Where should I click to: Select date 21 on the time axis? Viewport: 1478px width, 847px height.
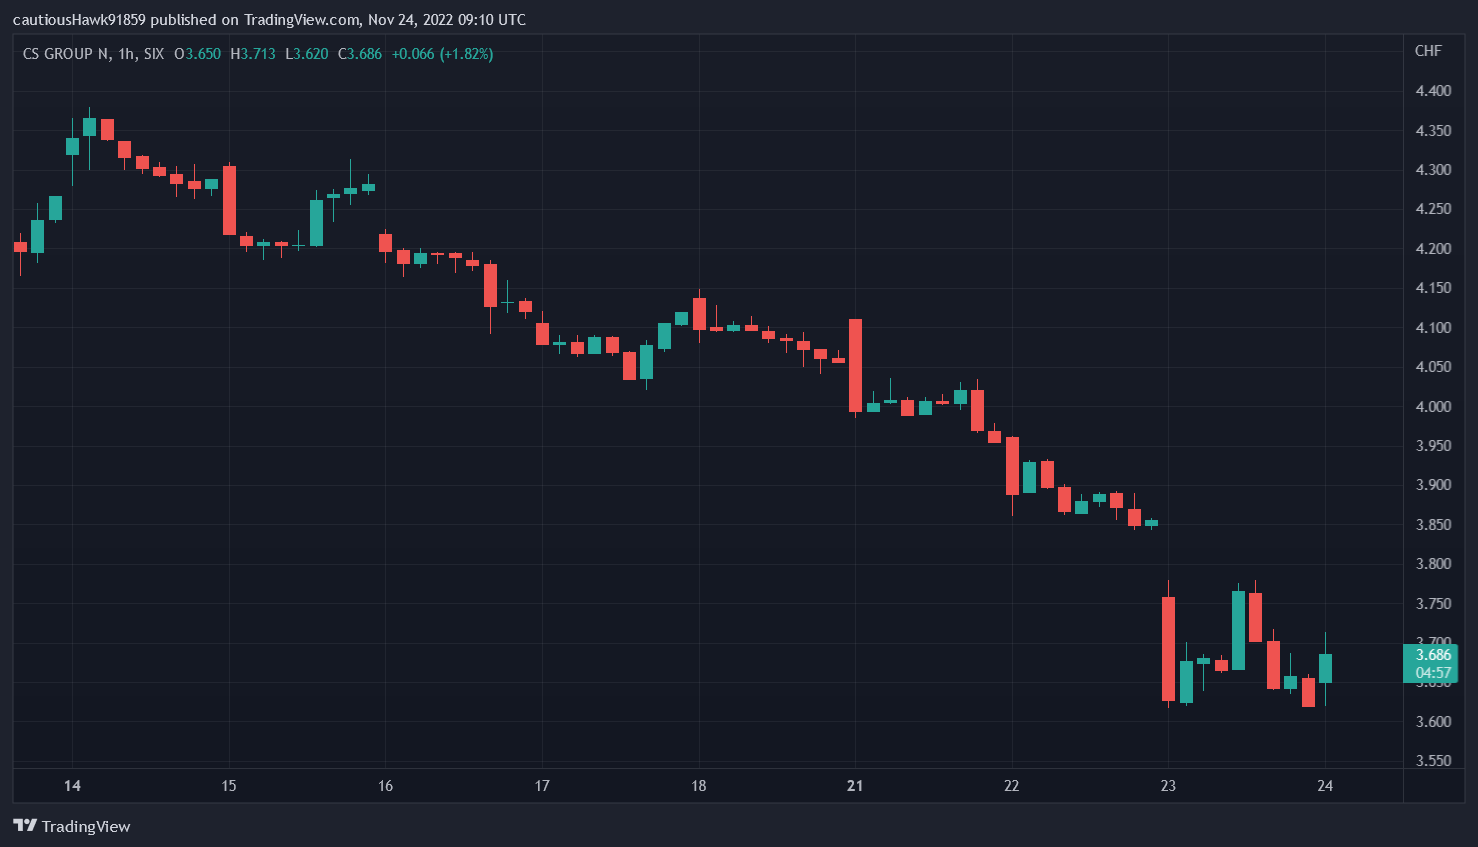[x=855, y=786]
